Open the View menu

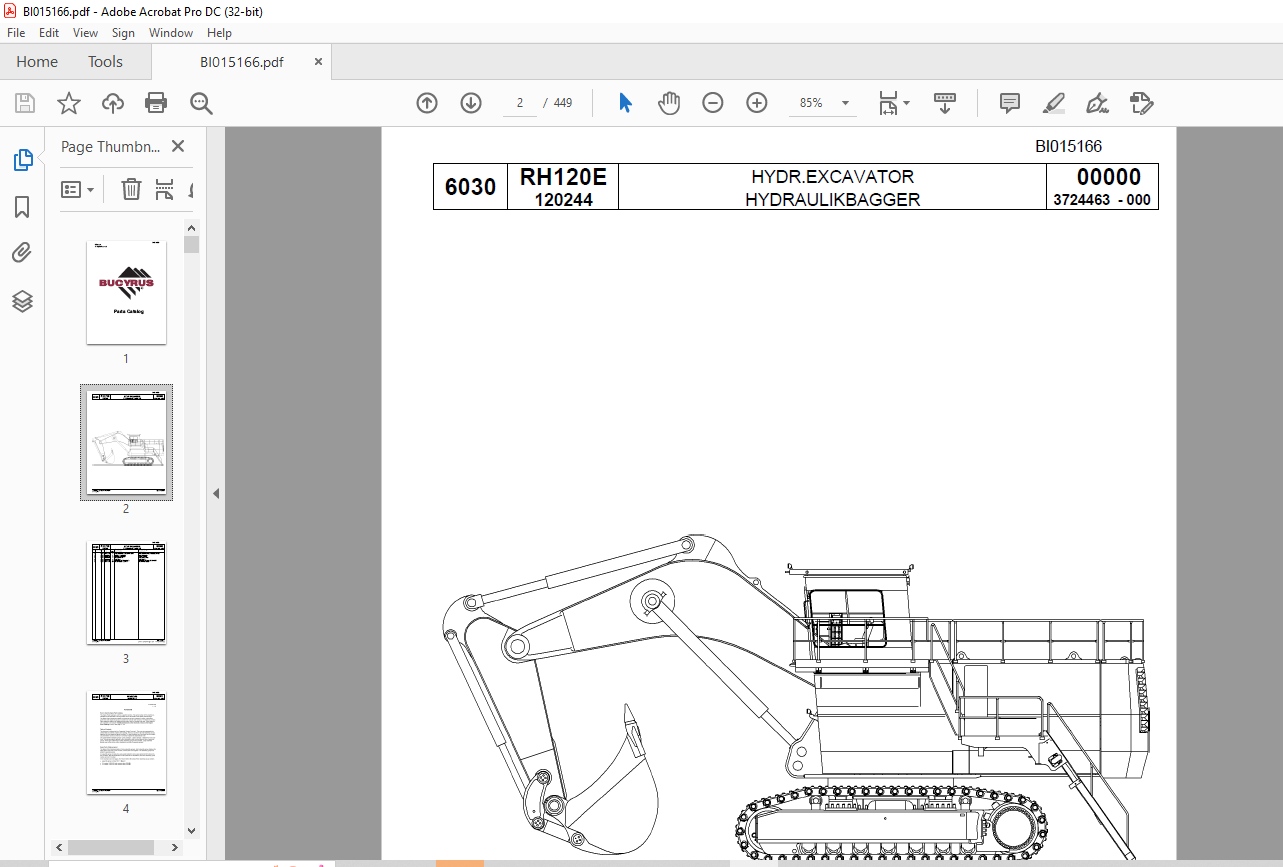(85, 33)
